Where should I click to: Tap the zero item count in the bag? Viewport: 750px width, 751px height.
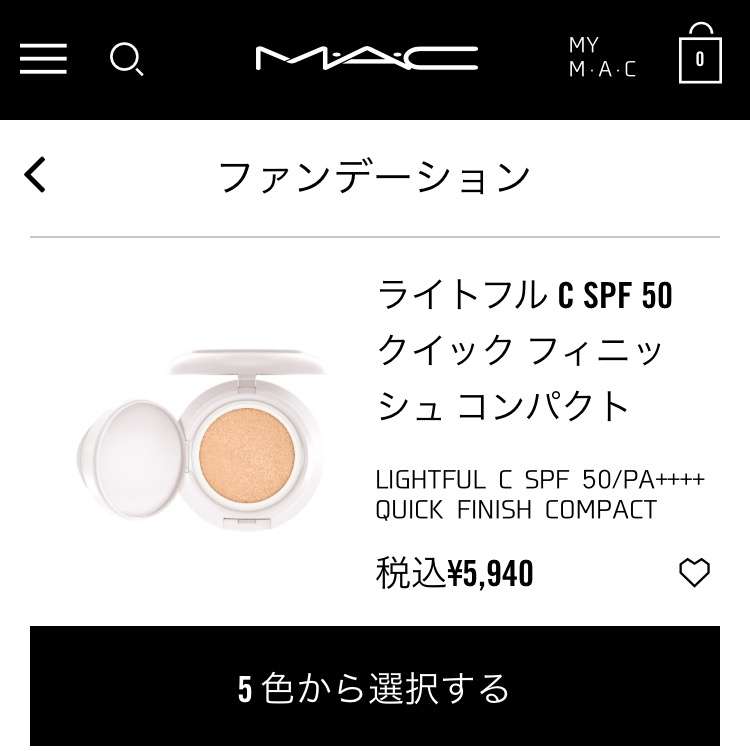point(700,59)
